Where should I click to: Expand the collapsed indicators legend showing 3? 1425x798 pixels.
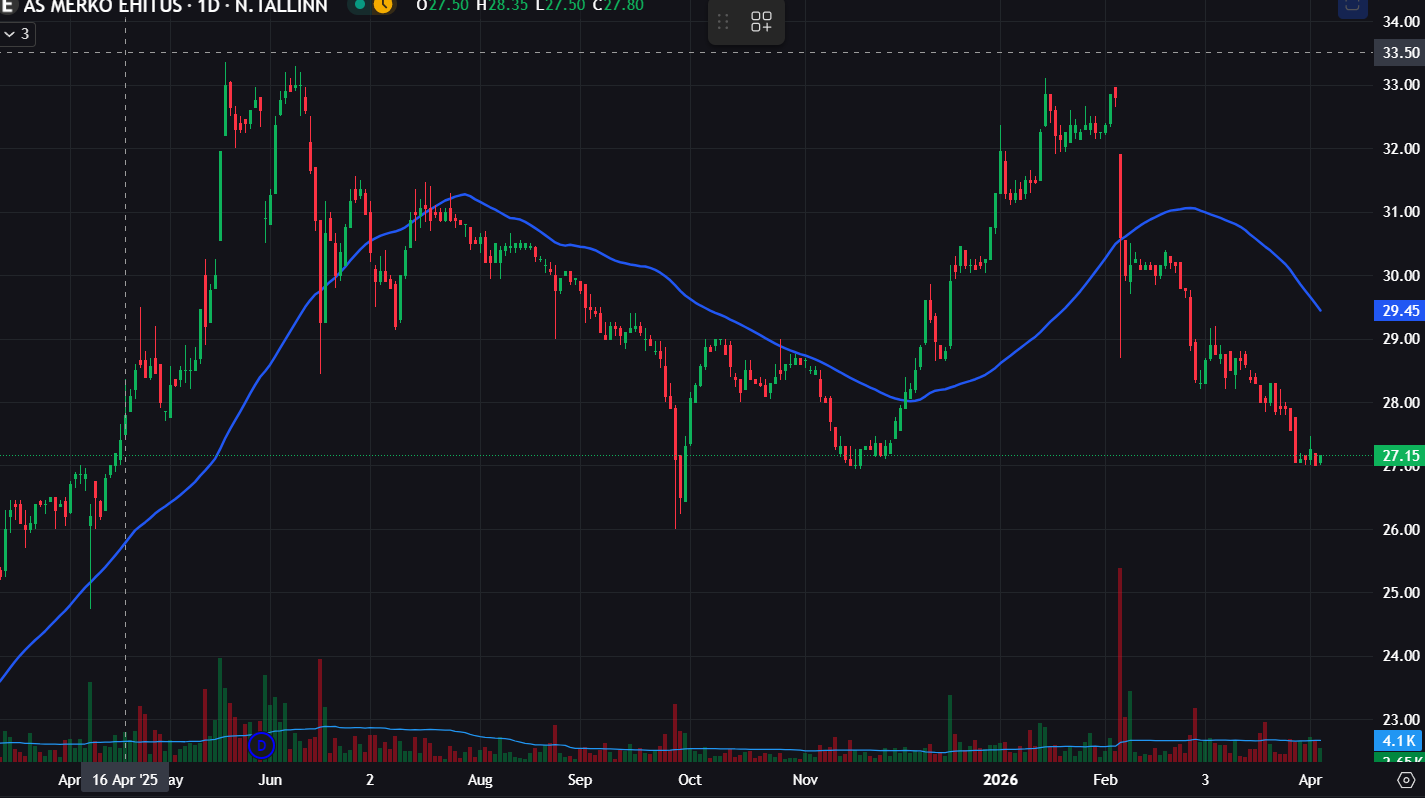17,34
